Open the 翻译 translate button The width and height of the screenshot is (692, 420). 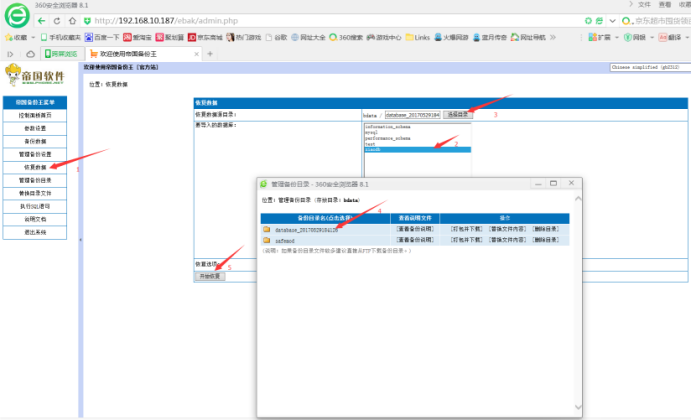(670, 38)
